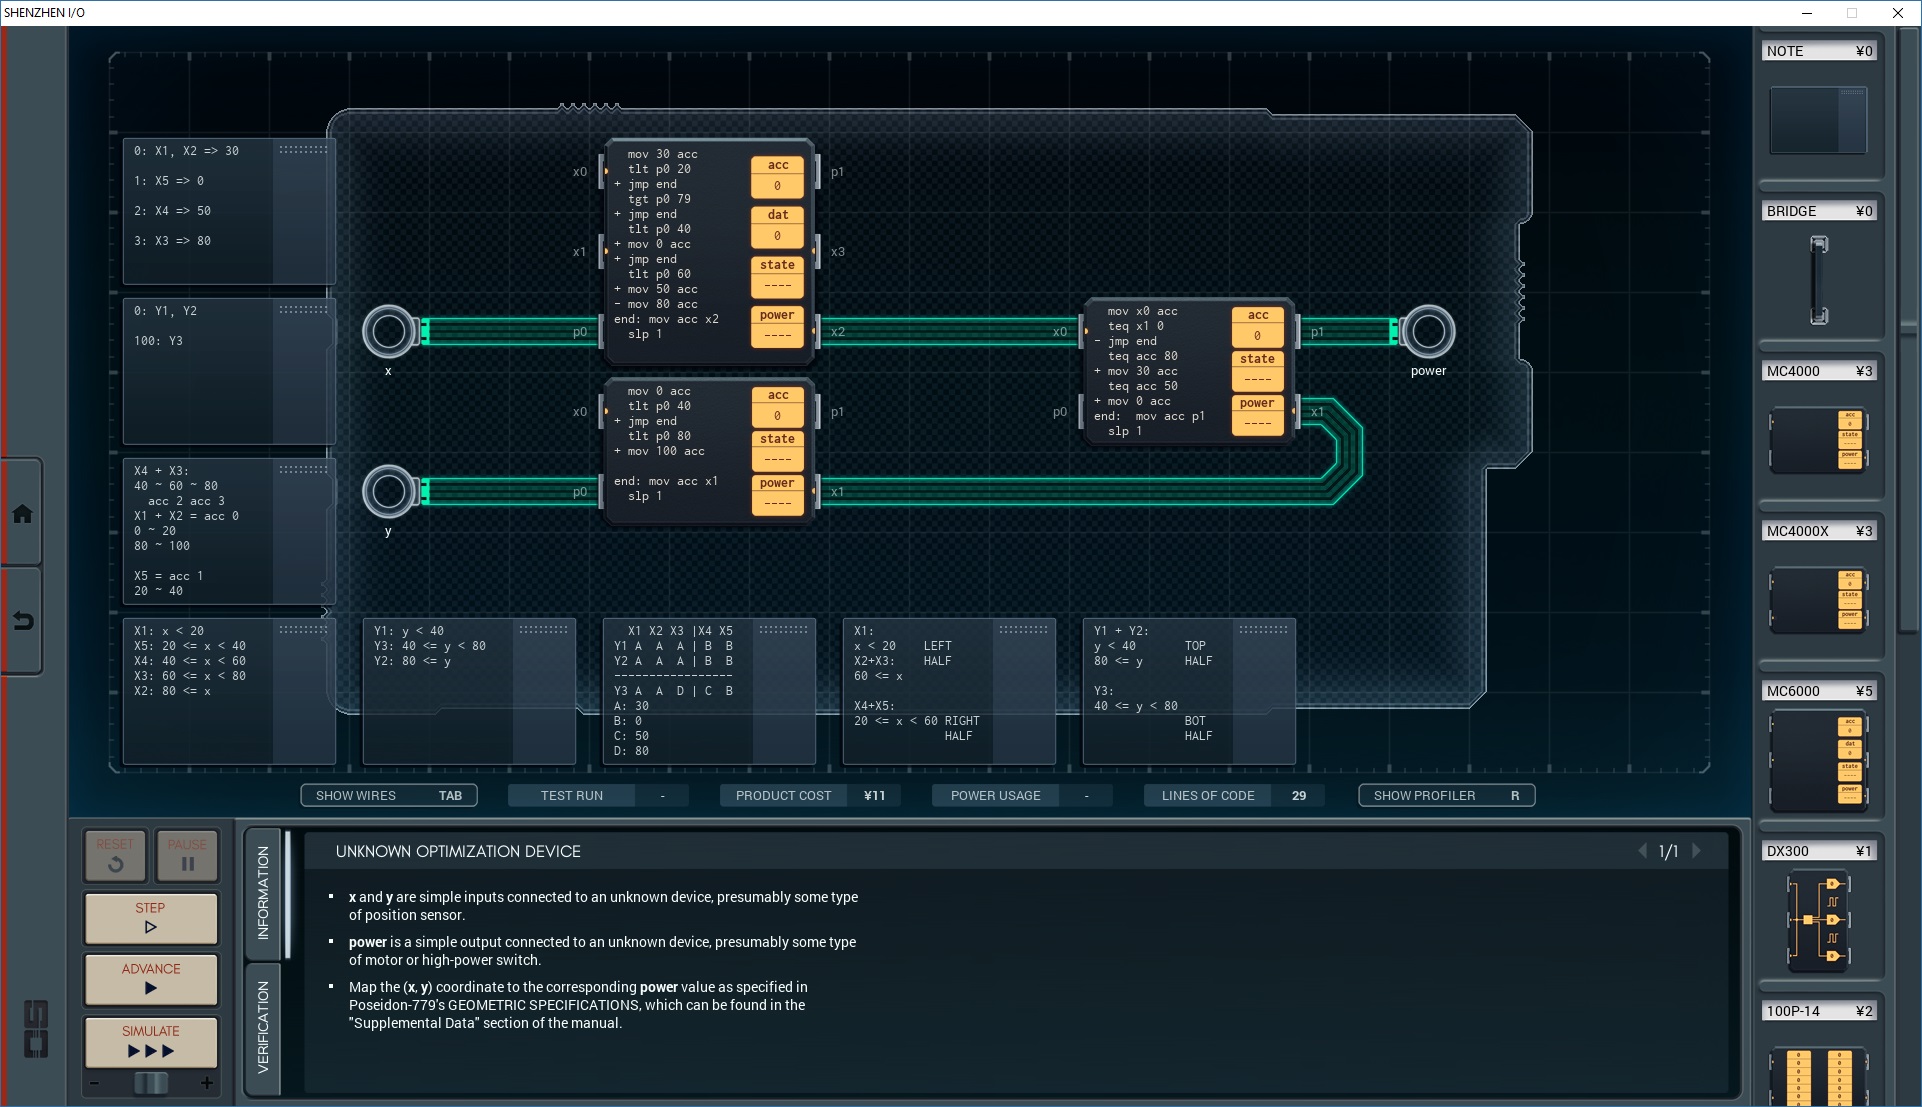
Task: Click the undo arrow icon on left sidebar
Action: pyautogui.click(x=22, y=621)
